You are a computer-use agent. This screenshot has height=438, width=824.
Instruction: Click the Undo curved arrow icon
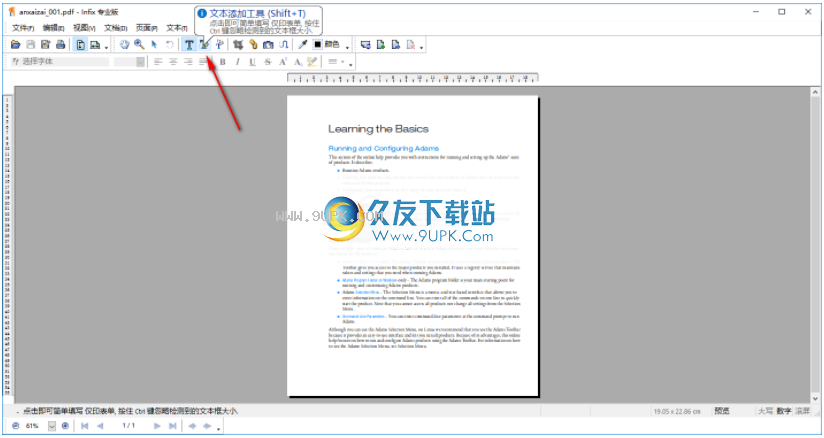pos(169,45)
